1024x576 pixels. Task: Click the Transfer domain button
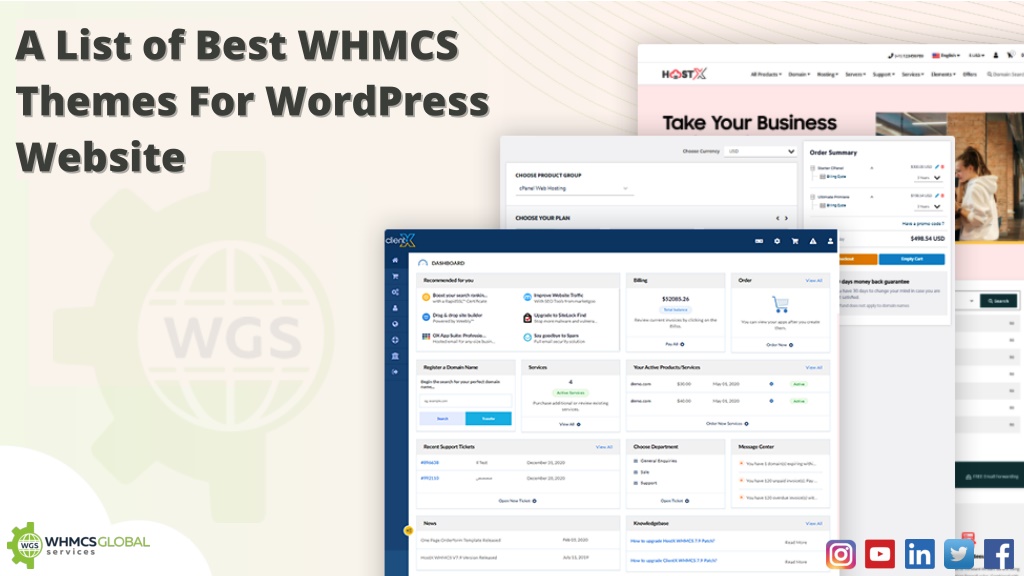click(488, 419)
